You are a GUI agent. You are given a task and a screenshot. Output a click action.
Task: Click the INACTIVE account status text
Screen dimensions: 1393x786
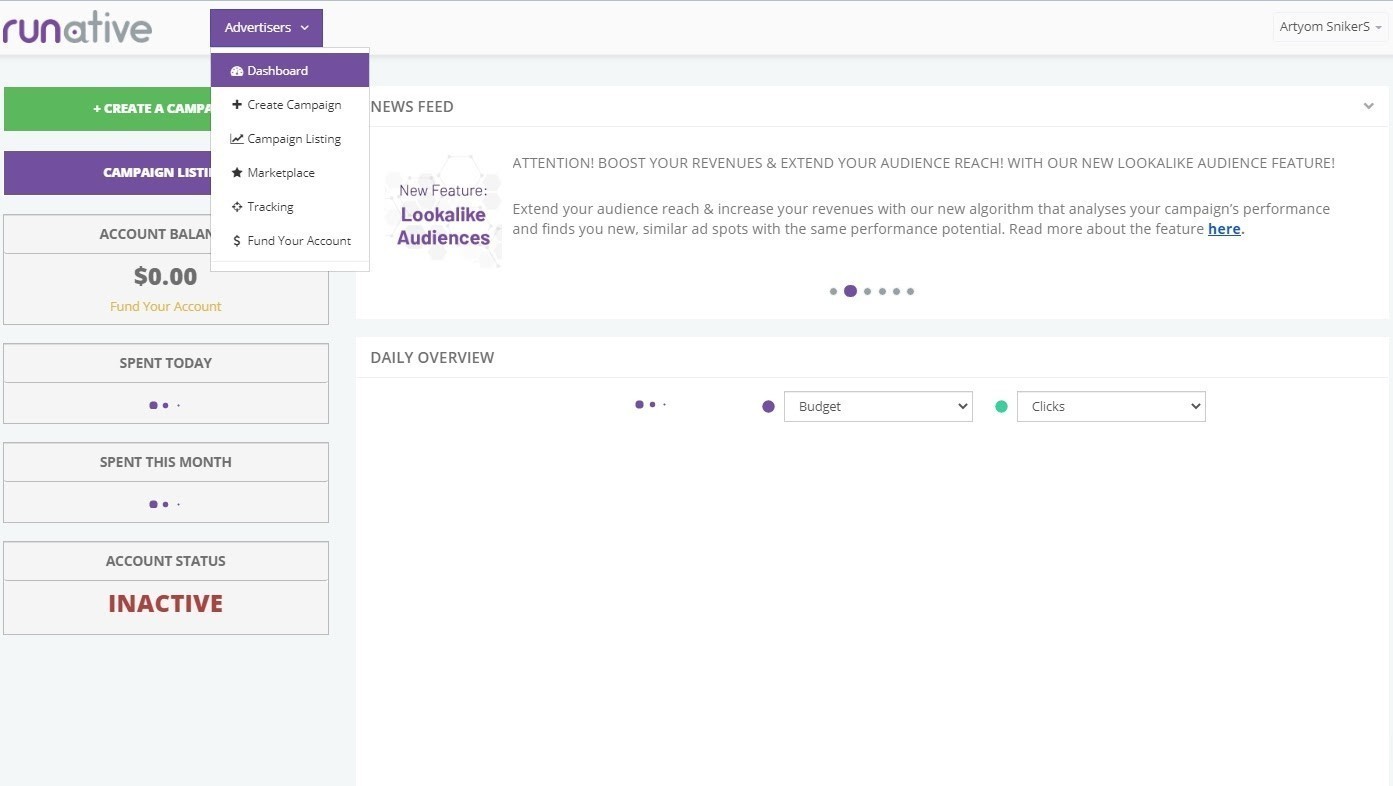pyautogui.click(x=166, y=604)
